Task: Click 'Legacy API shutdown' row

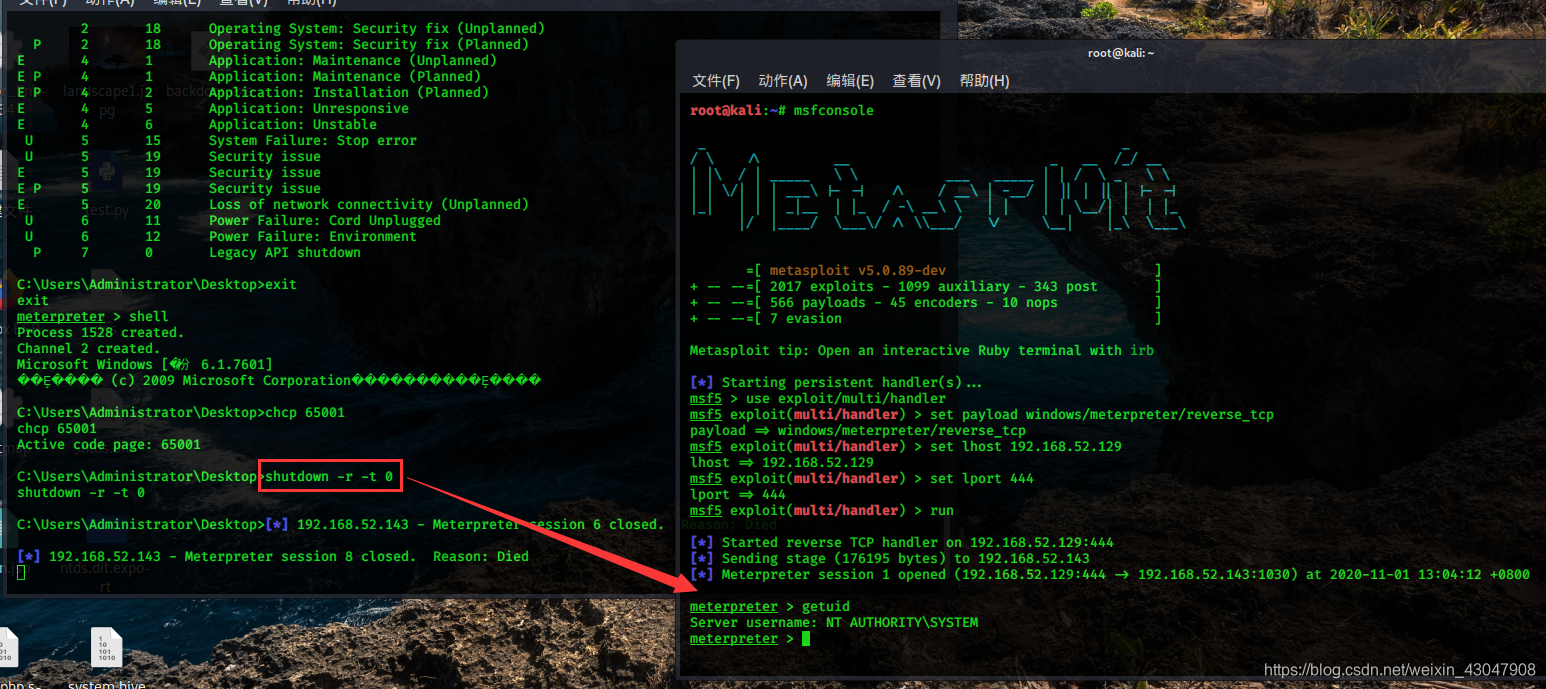Action: coord(189,252)
